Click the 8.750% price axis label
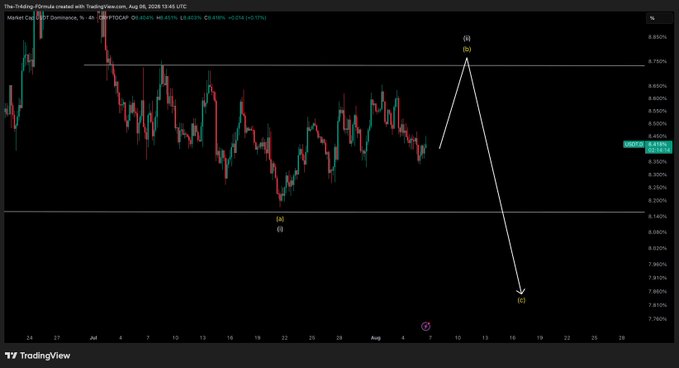Screen dimensions: 679x368 (x=657, y=61)
